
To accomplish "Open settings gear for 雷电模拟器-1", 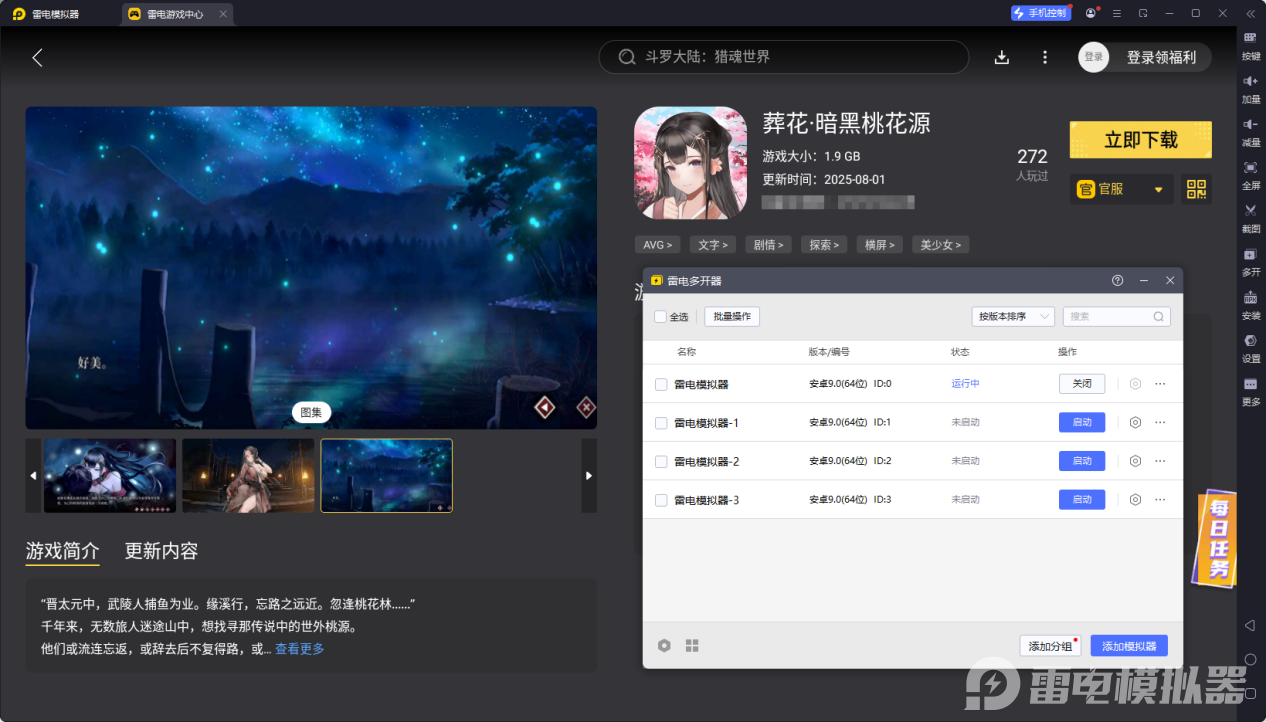I will pyautogui.click(x=1135, y=422).
